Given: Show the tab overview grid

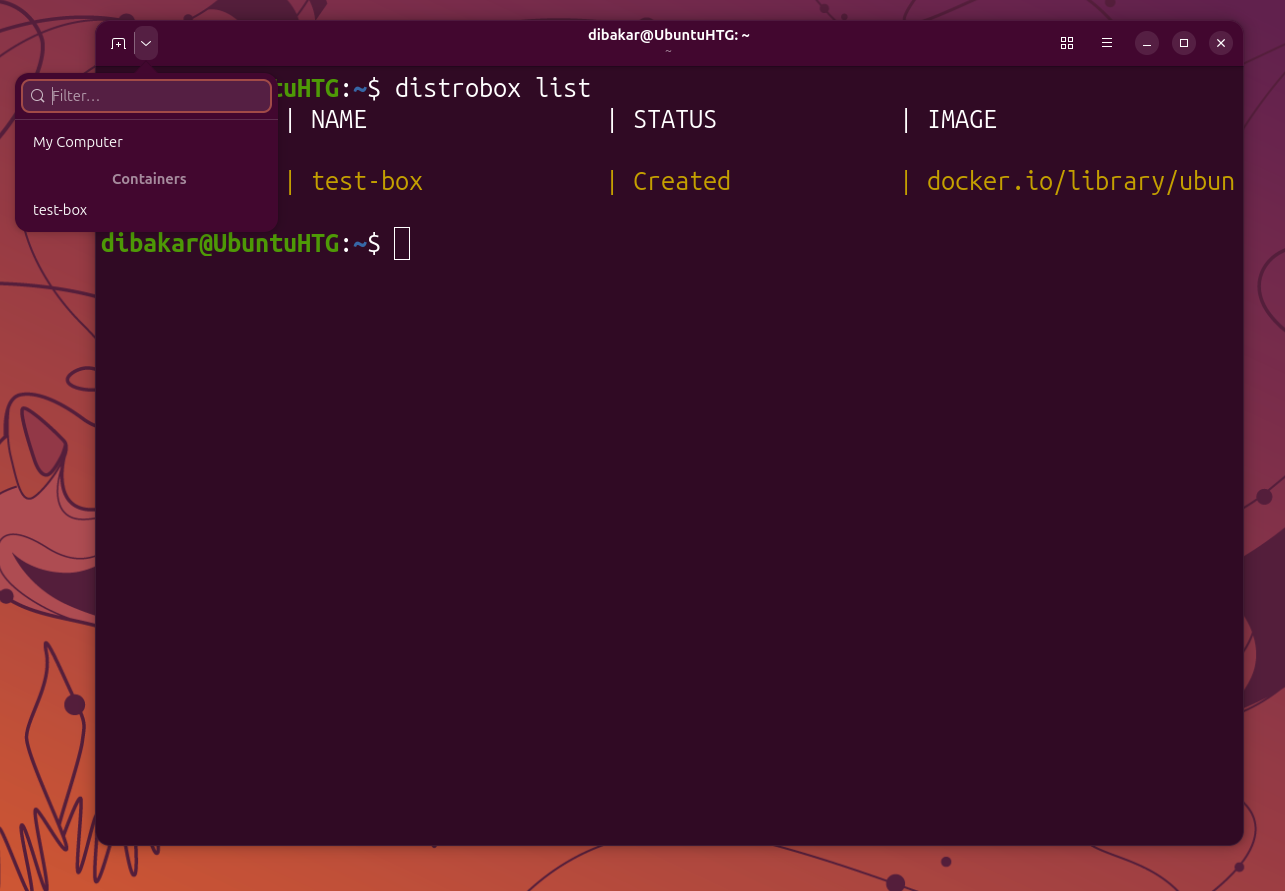Looking at the screenshot, I should [x=1067, y=43].
